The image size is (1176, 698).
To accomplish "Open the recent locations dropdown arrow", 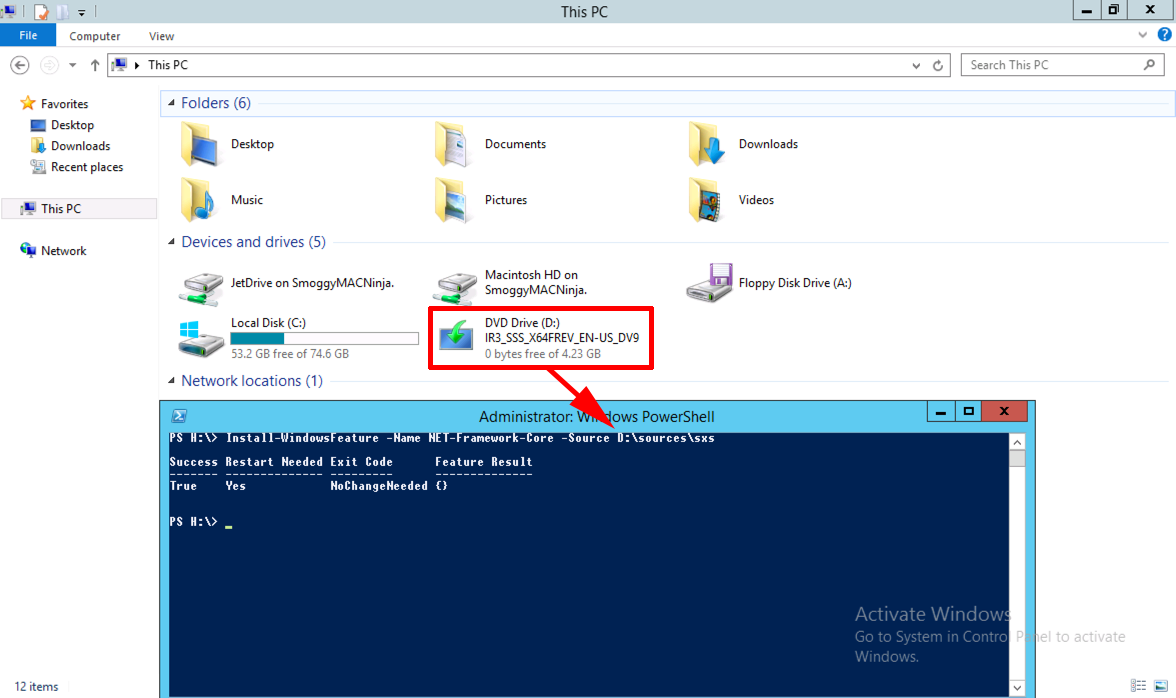I will tap(73, 65).
